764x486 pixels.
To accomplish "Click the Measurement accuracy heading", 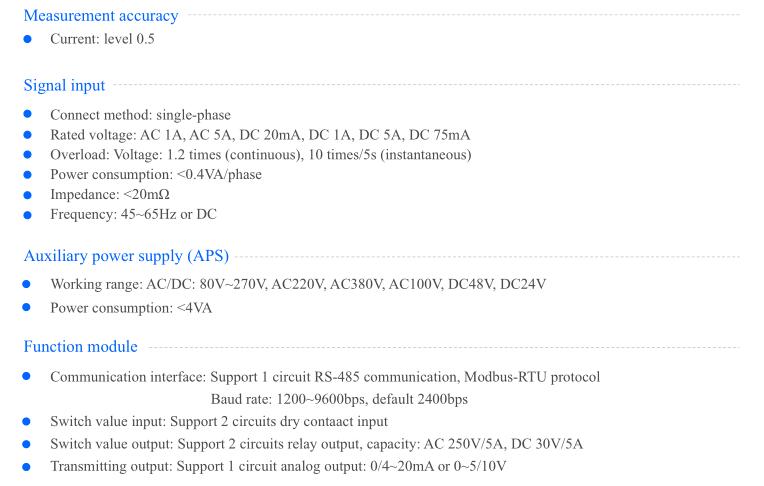I will 101,16.
